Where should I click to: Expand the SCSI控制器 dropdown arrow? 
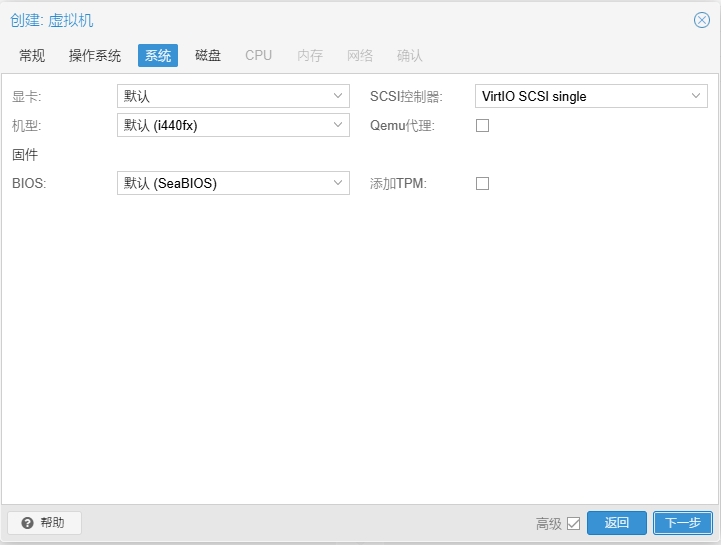click(696, 96)
